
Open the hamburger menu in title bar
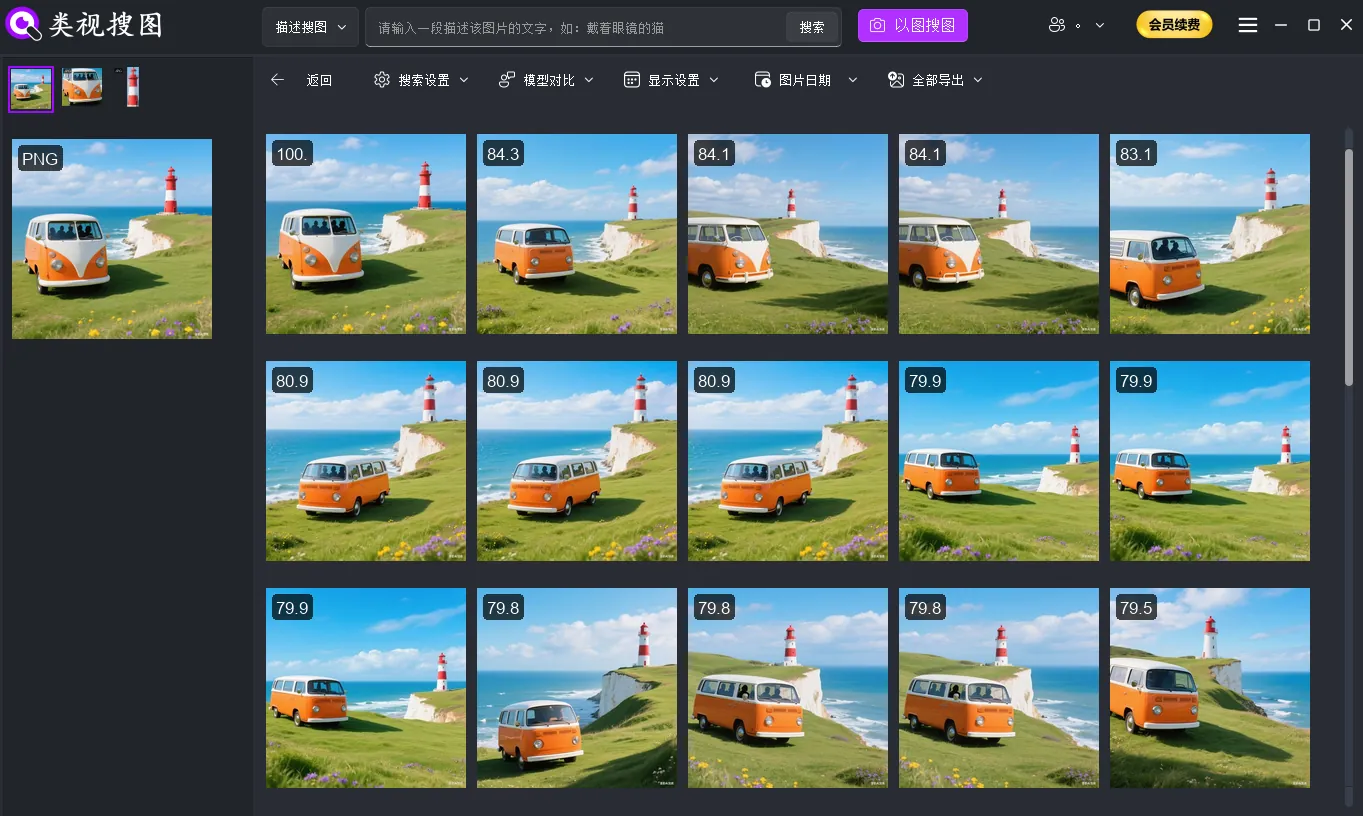(1247, 25)
